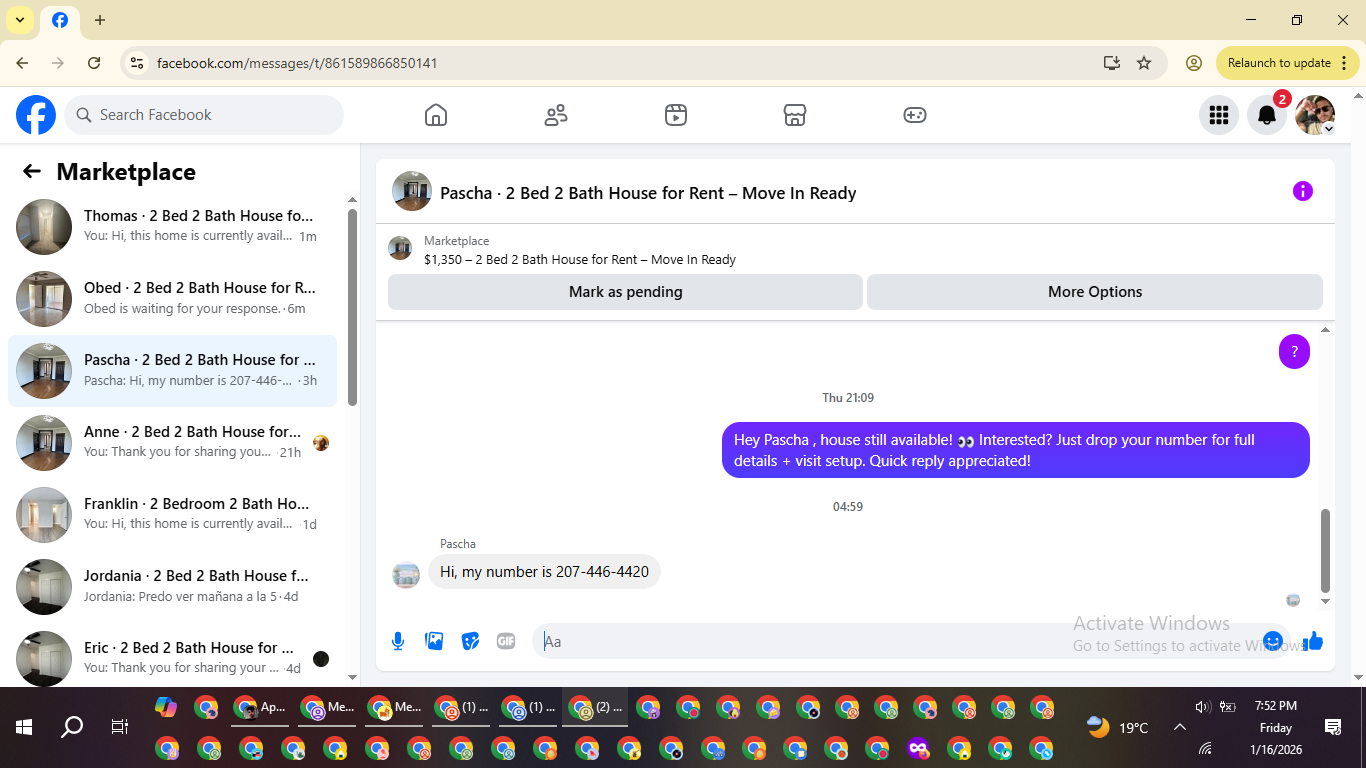Go back with the Marketplace back arrow
Image resolution: width=1366 pixels, height=768 pixels.
[32, 171]
